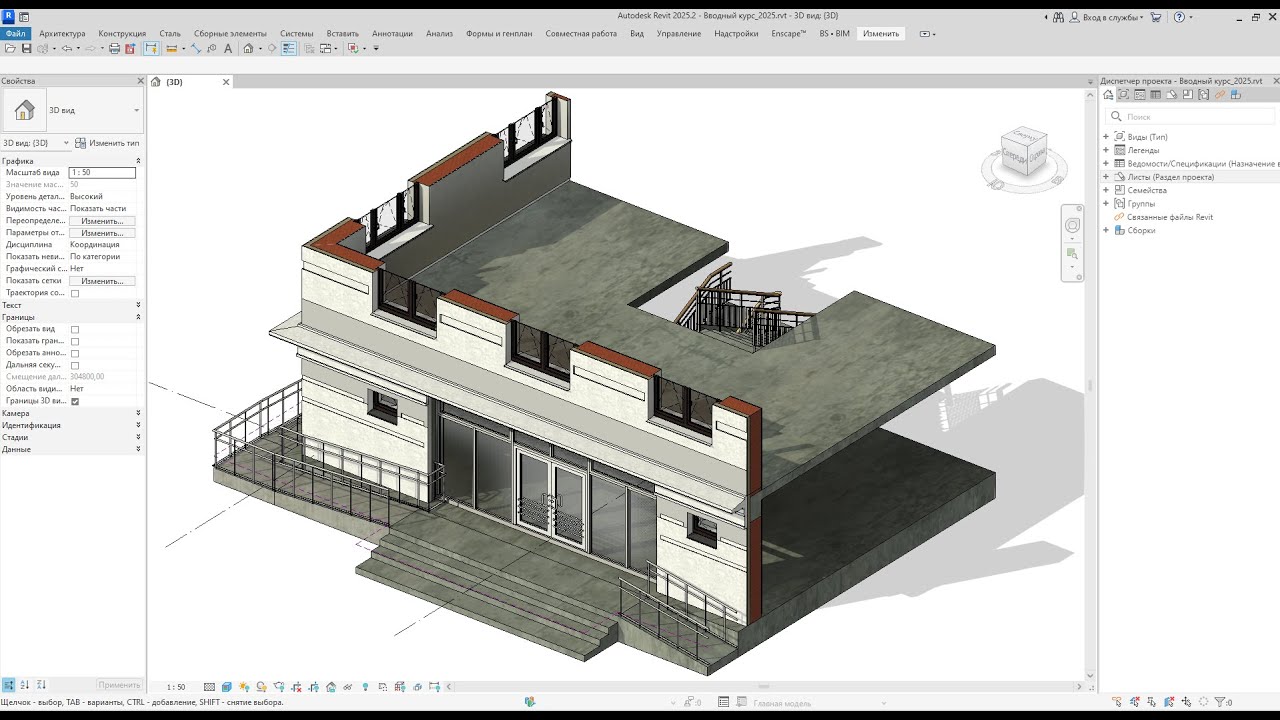This screenshot has height=720, width=1280.
Task: Print the view using the printer icon
Action: coord(114,48)
